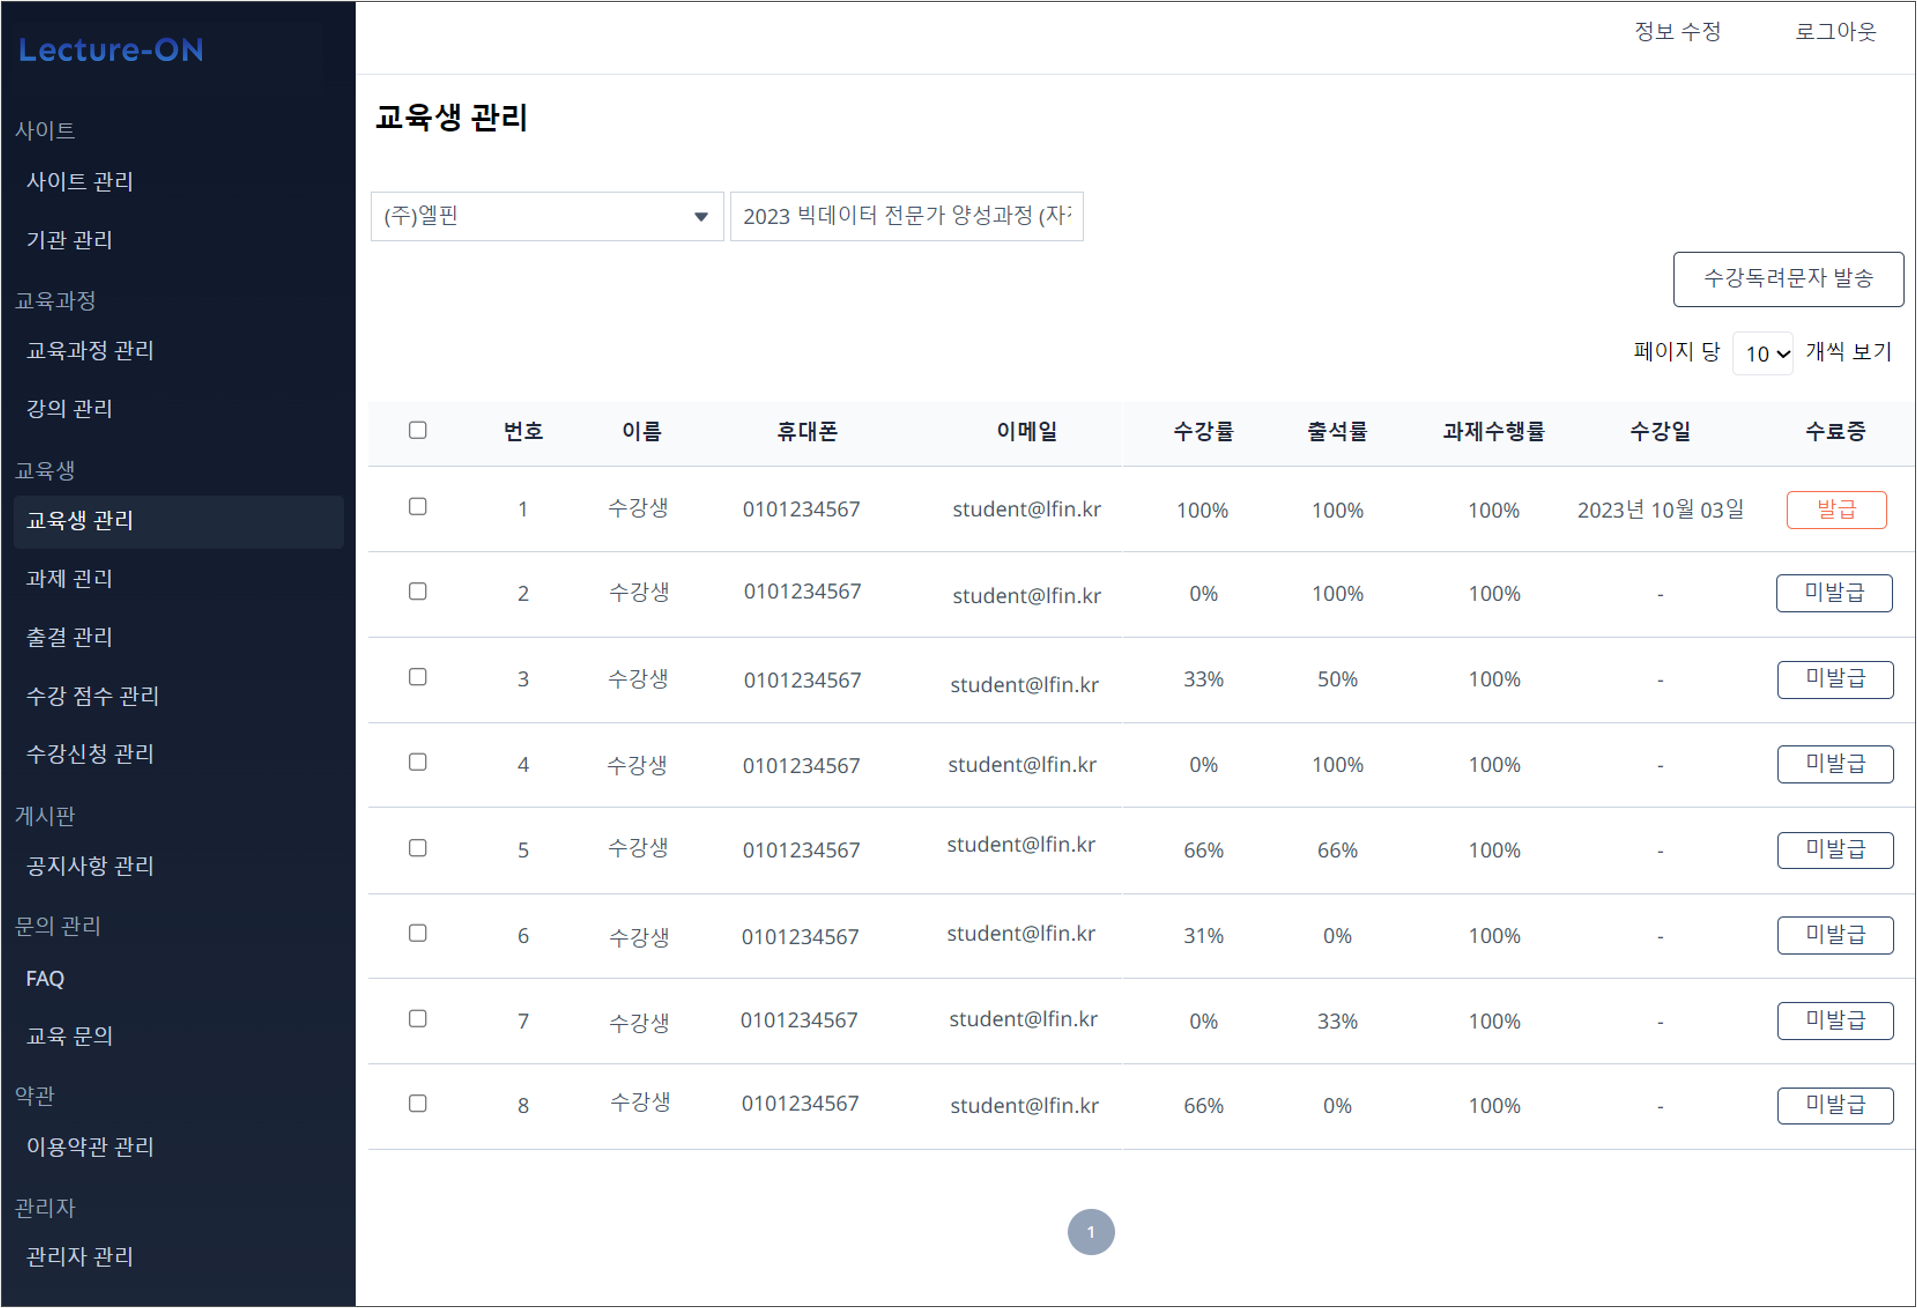This screenshot has width=1917, height=1308.
Task: Open 사이트 관리 in the sidebar
Action: tap(80, 181)
